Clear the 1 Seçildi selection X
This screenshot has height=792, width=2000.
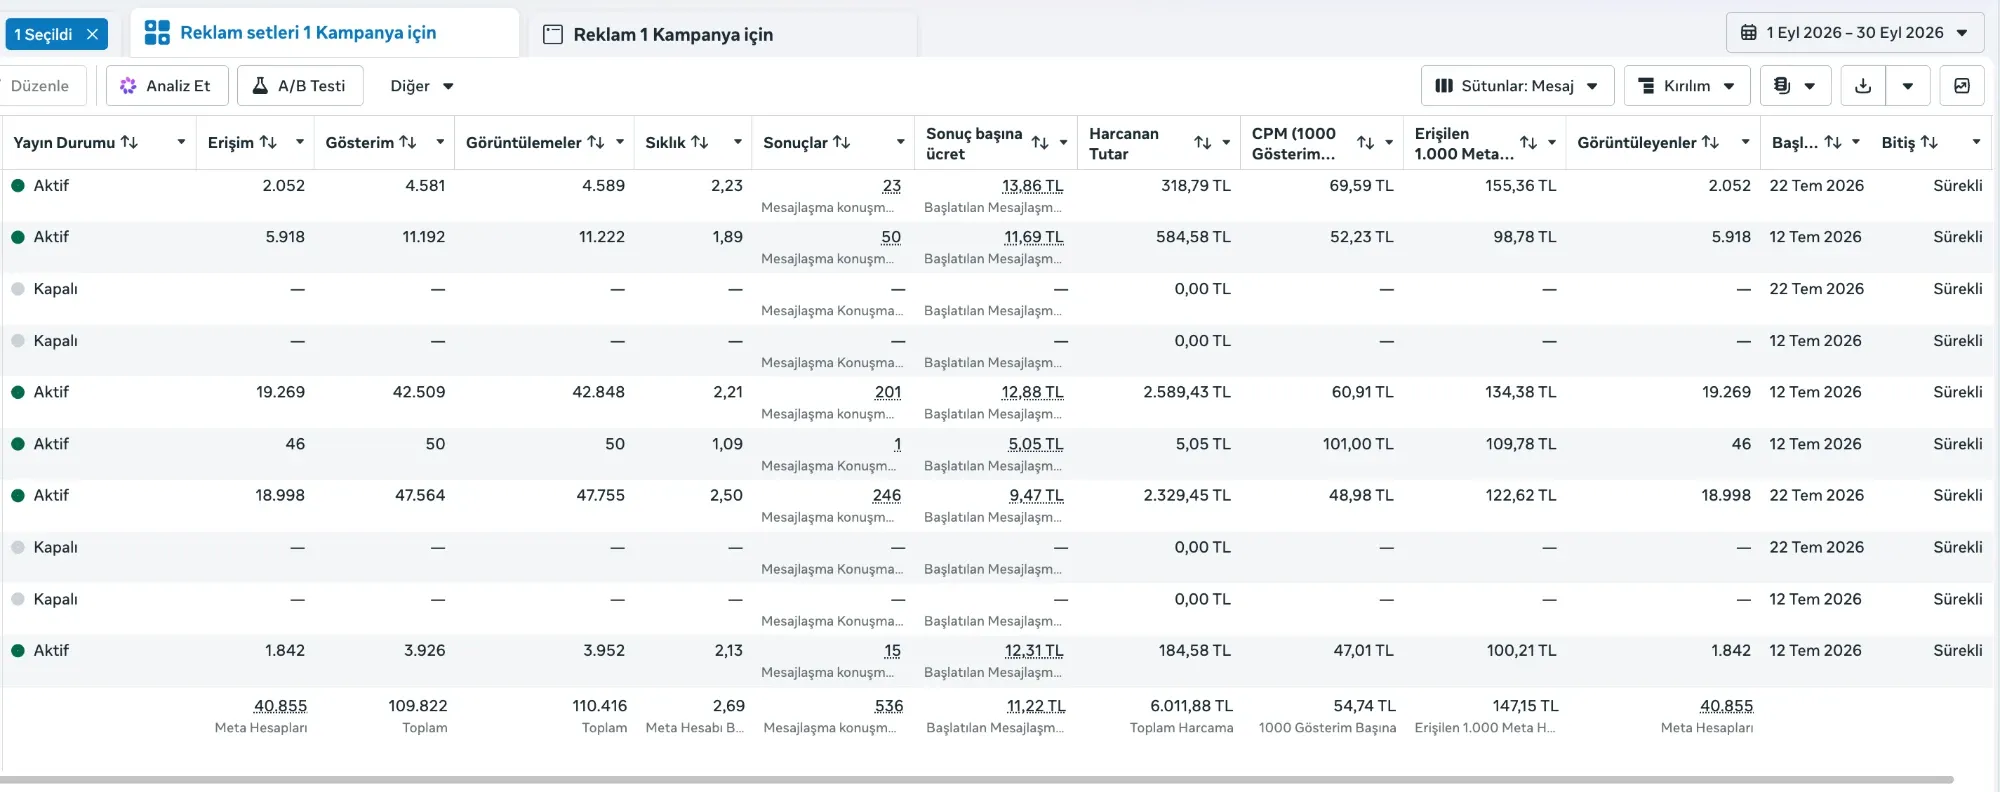tap(92, 34)
